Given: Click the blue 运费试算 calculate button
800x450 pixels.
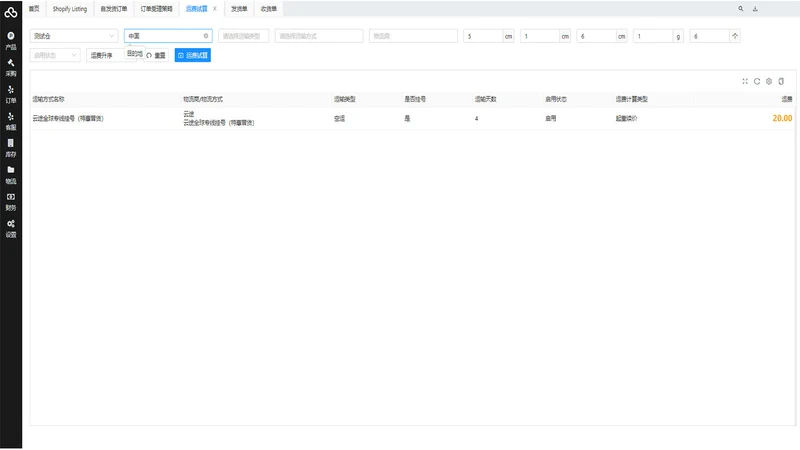Looking at the screenshot, I should click(x=193, y=55).
